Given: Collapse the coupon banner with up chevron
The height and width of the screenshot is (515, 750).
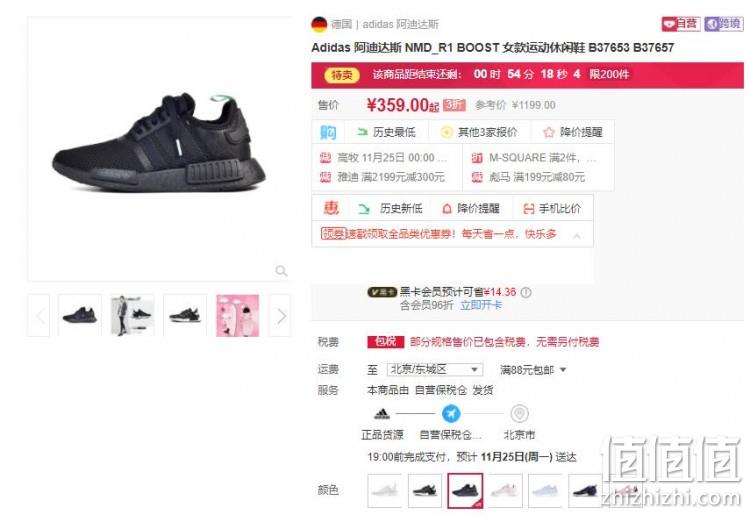Looking at the screenshot, I should 577,236.
